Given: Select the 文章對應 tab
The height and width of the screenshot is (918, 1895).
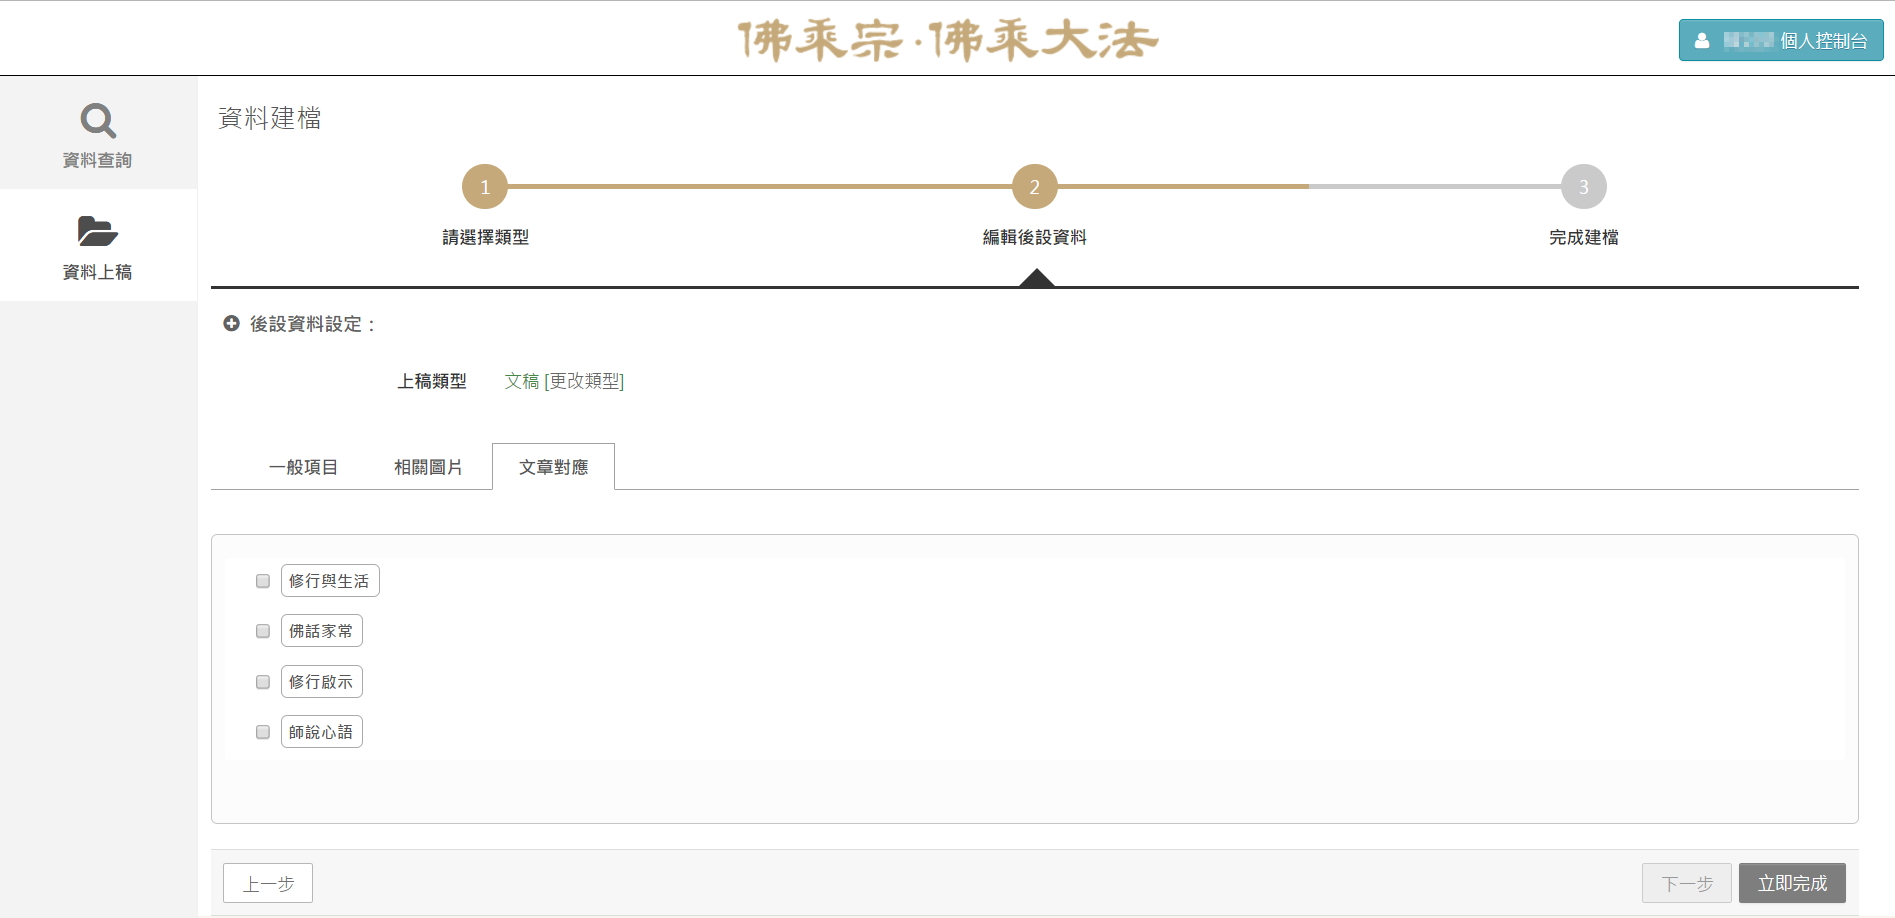Looking at the screenshot, I should pyautogui.click(x=553, y=467).
